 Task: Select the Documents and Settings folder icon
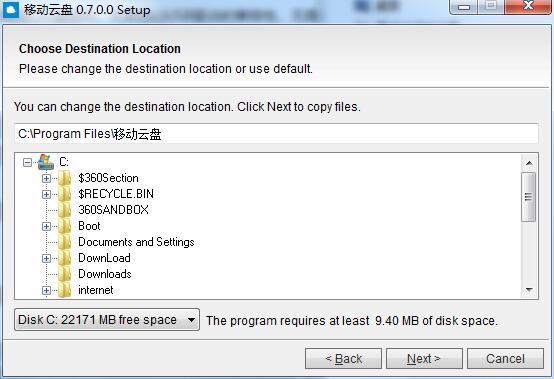[64, 242]
